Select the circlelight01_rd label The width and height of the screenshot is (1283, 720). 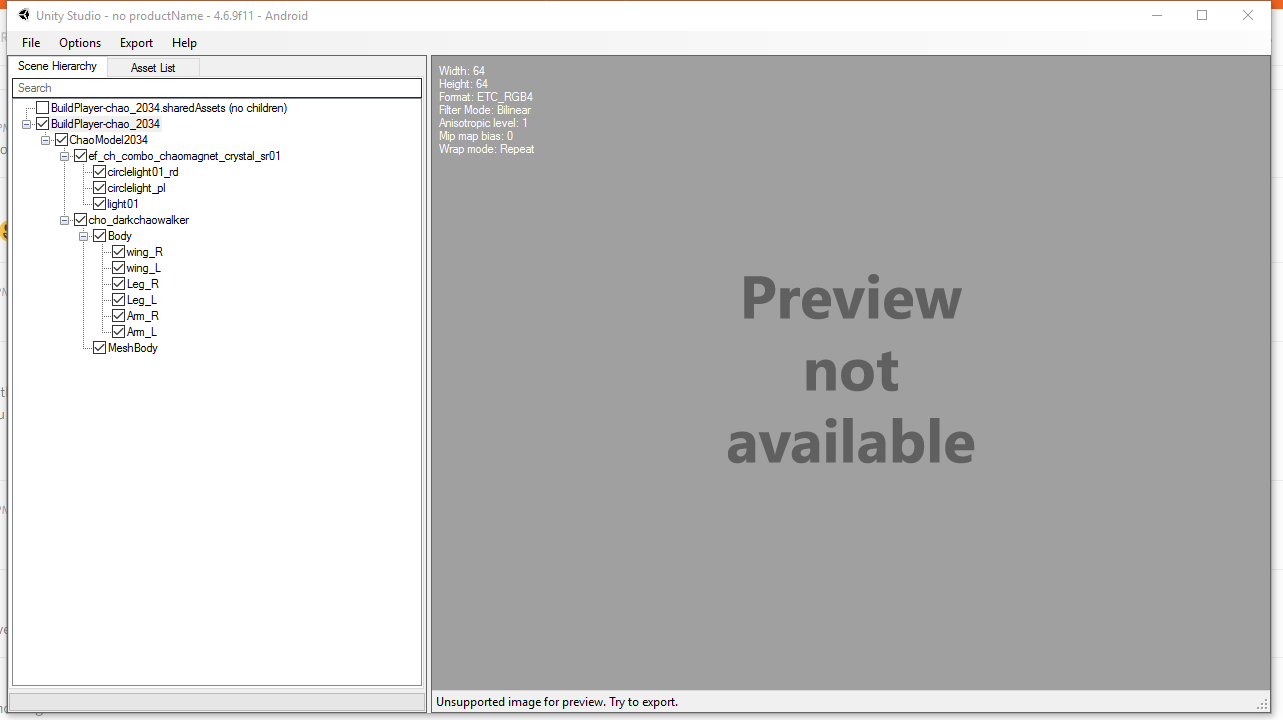tap(143, 172)
